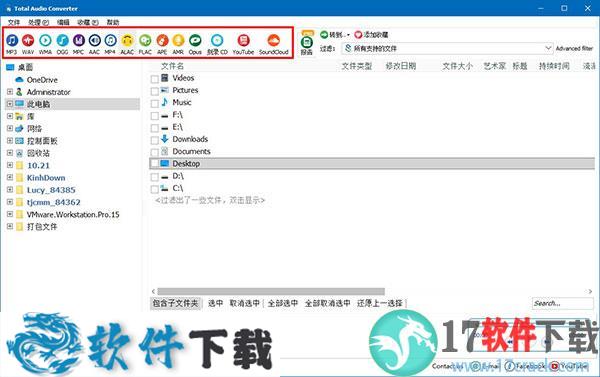Viewport: 600px width, 377px height.
Task: Check the C:\ drive checkbox
Action: (155, 189)
